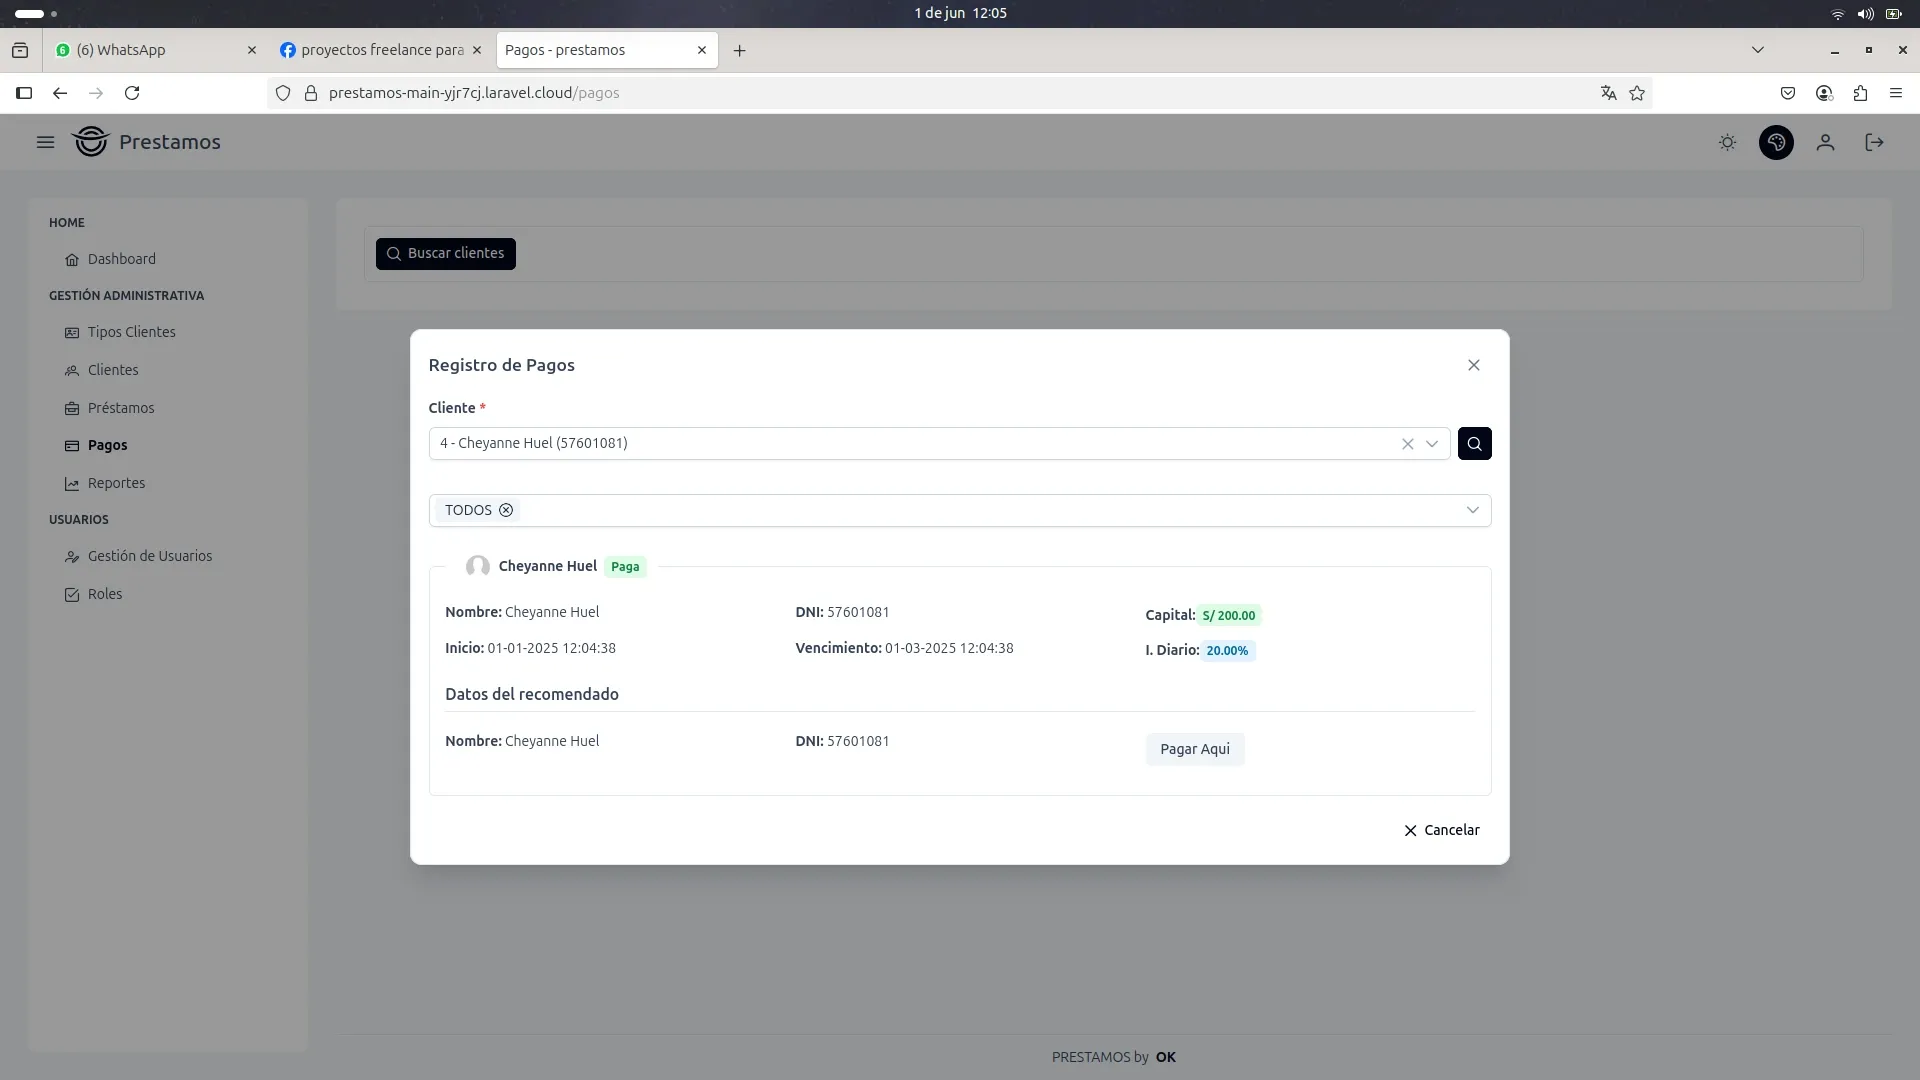Screen dimensions: 1920x1080
Task: Click the magnifier search button beside Cliente field
Action: 1474,443
